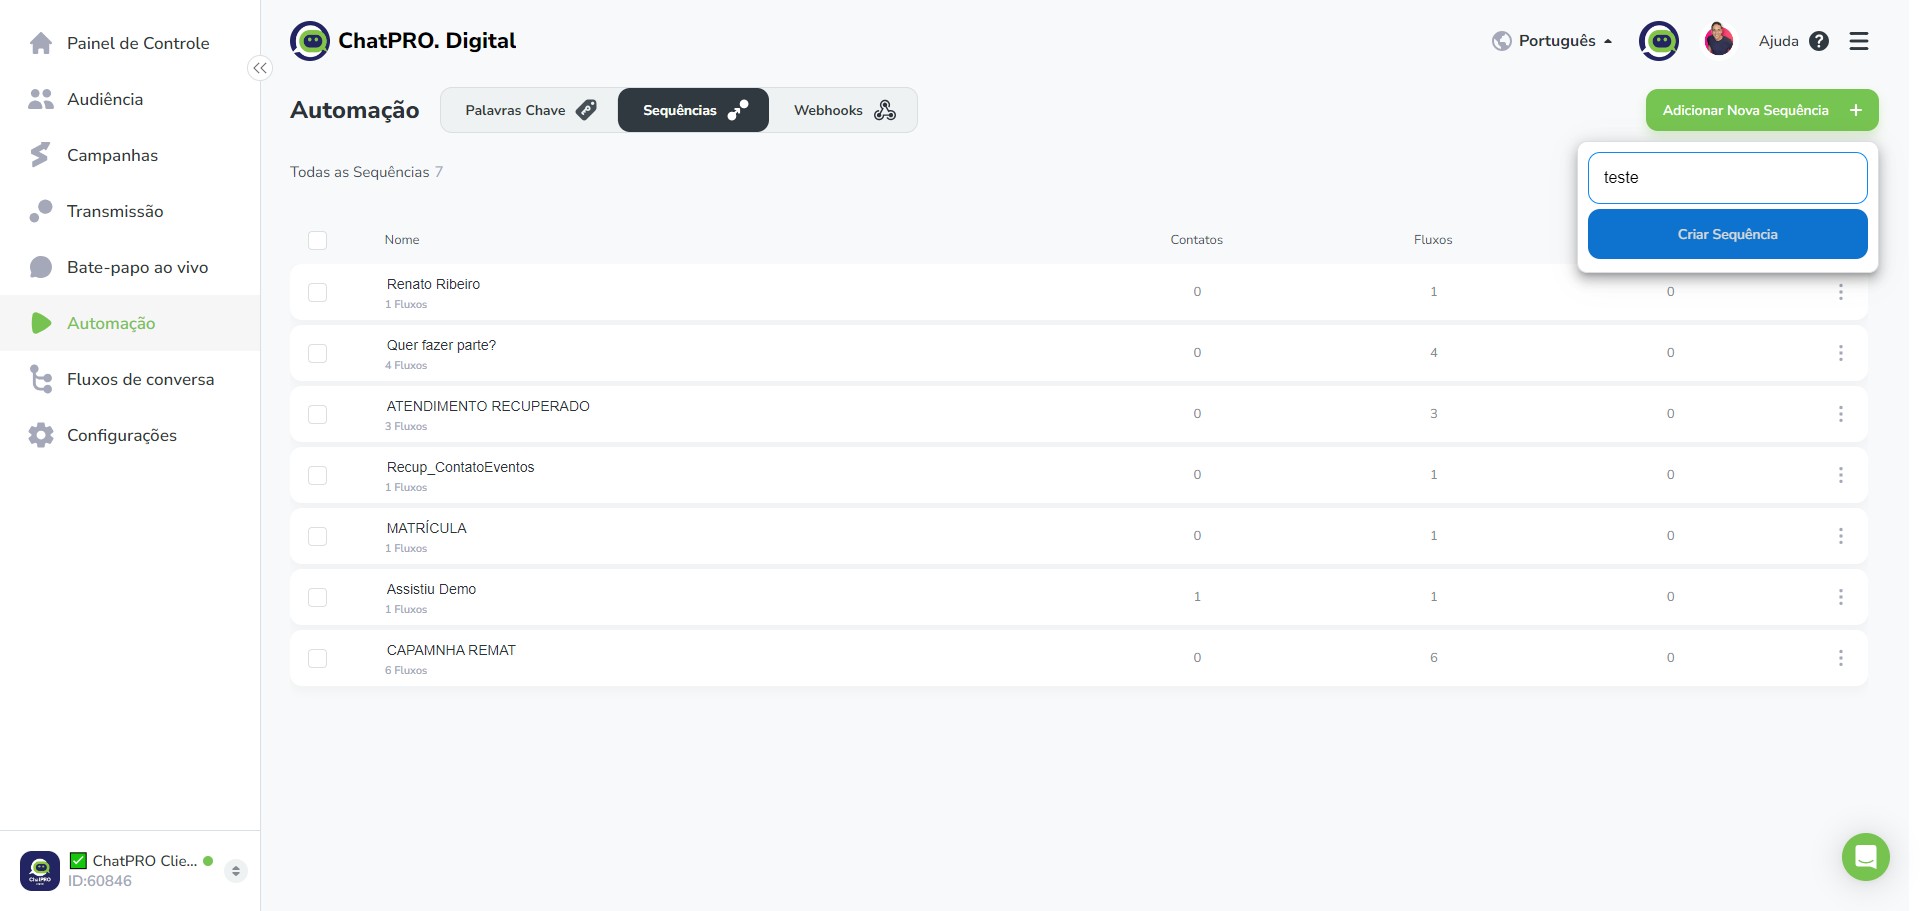Image resolution: width=1920 pixels, height=911 pixels.
Task: Open Painel de Controle home icon
Action: coord(41,43)
